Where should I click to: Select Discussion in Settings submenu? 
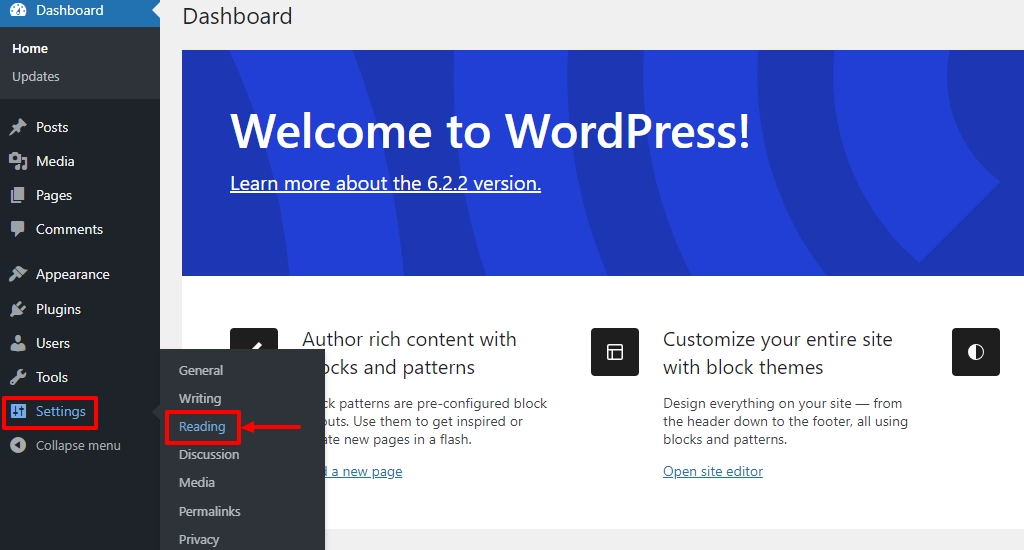pos(209,454)
